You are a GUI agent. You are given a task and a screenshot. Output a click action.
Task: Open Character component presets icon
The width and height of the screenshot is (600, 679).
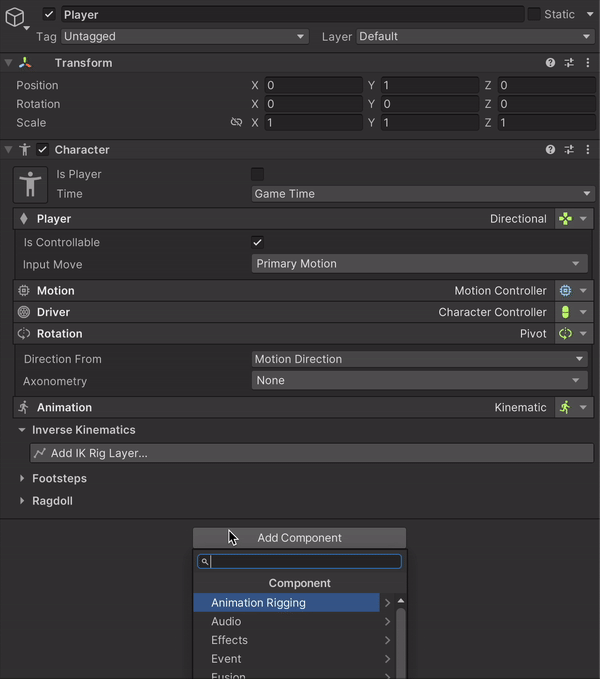coord(569,150)
